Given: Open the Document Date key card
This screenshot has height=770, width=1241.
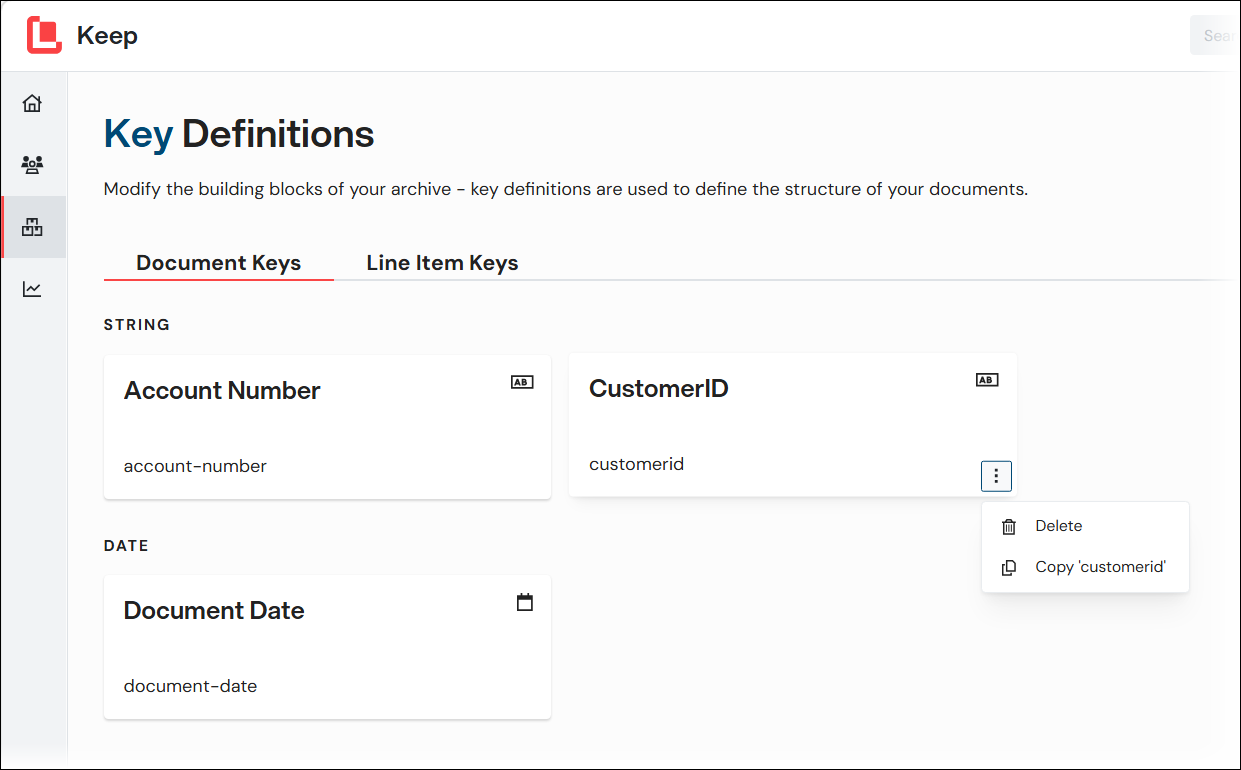Looking at the screenshot, I should [327, 647].
